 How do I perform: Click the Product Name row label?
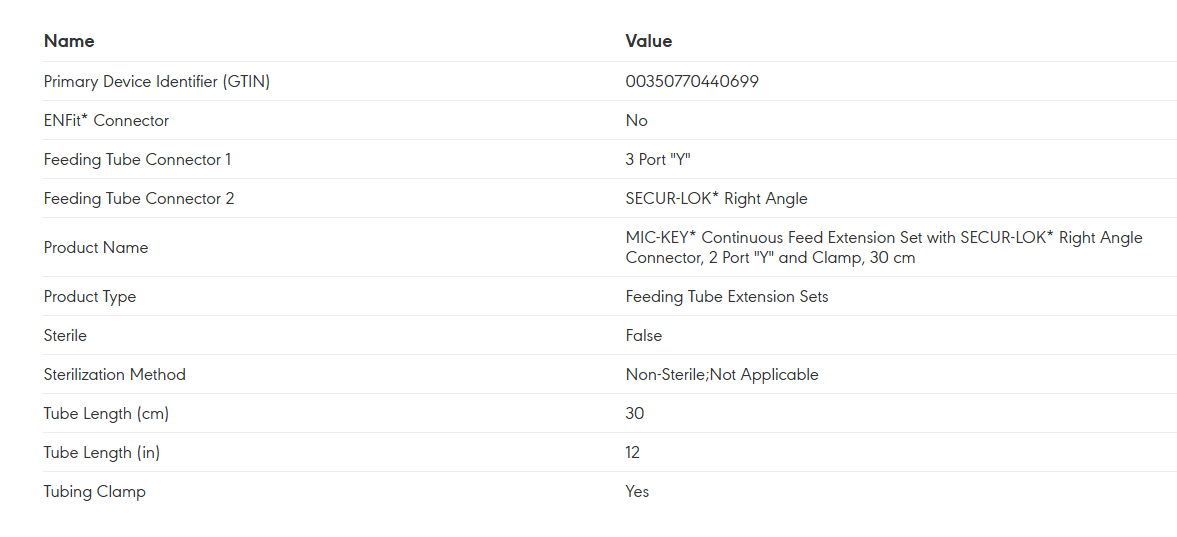(x=96, y=247)
